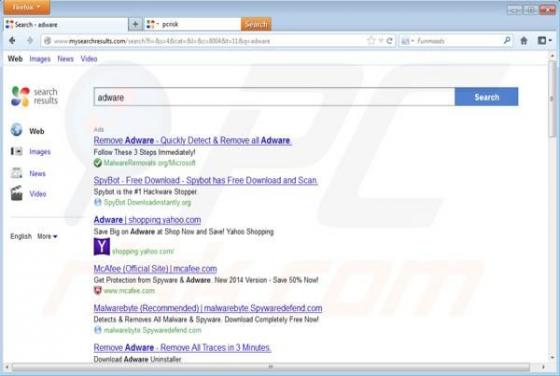Switch to the Images tab at top

point(40,59)
